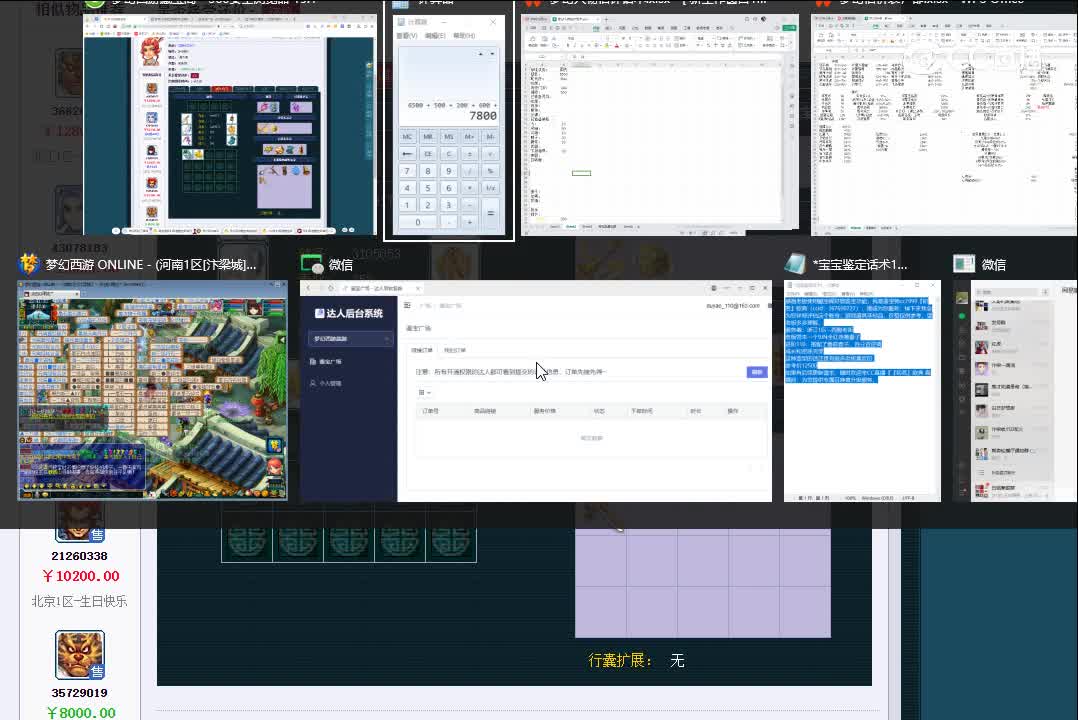Image resolution: width=1078 pixels, height=720 pixels.
Task: Click the WeChat icon above the chat list preview
Action: pyautogui.click(x=964, y=264)
